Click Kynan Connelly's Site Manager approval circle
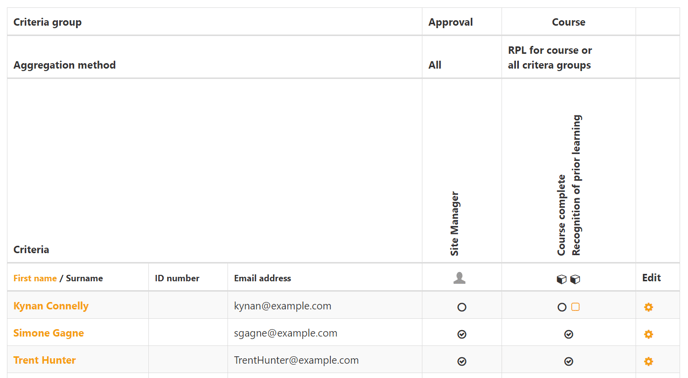688x378 pixels. pos(462,307)
